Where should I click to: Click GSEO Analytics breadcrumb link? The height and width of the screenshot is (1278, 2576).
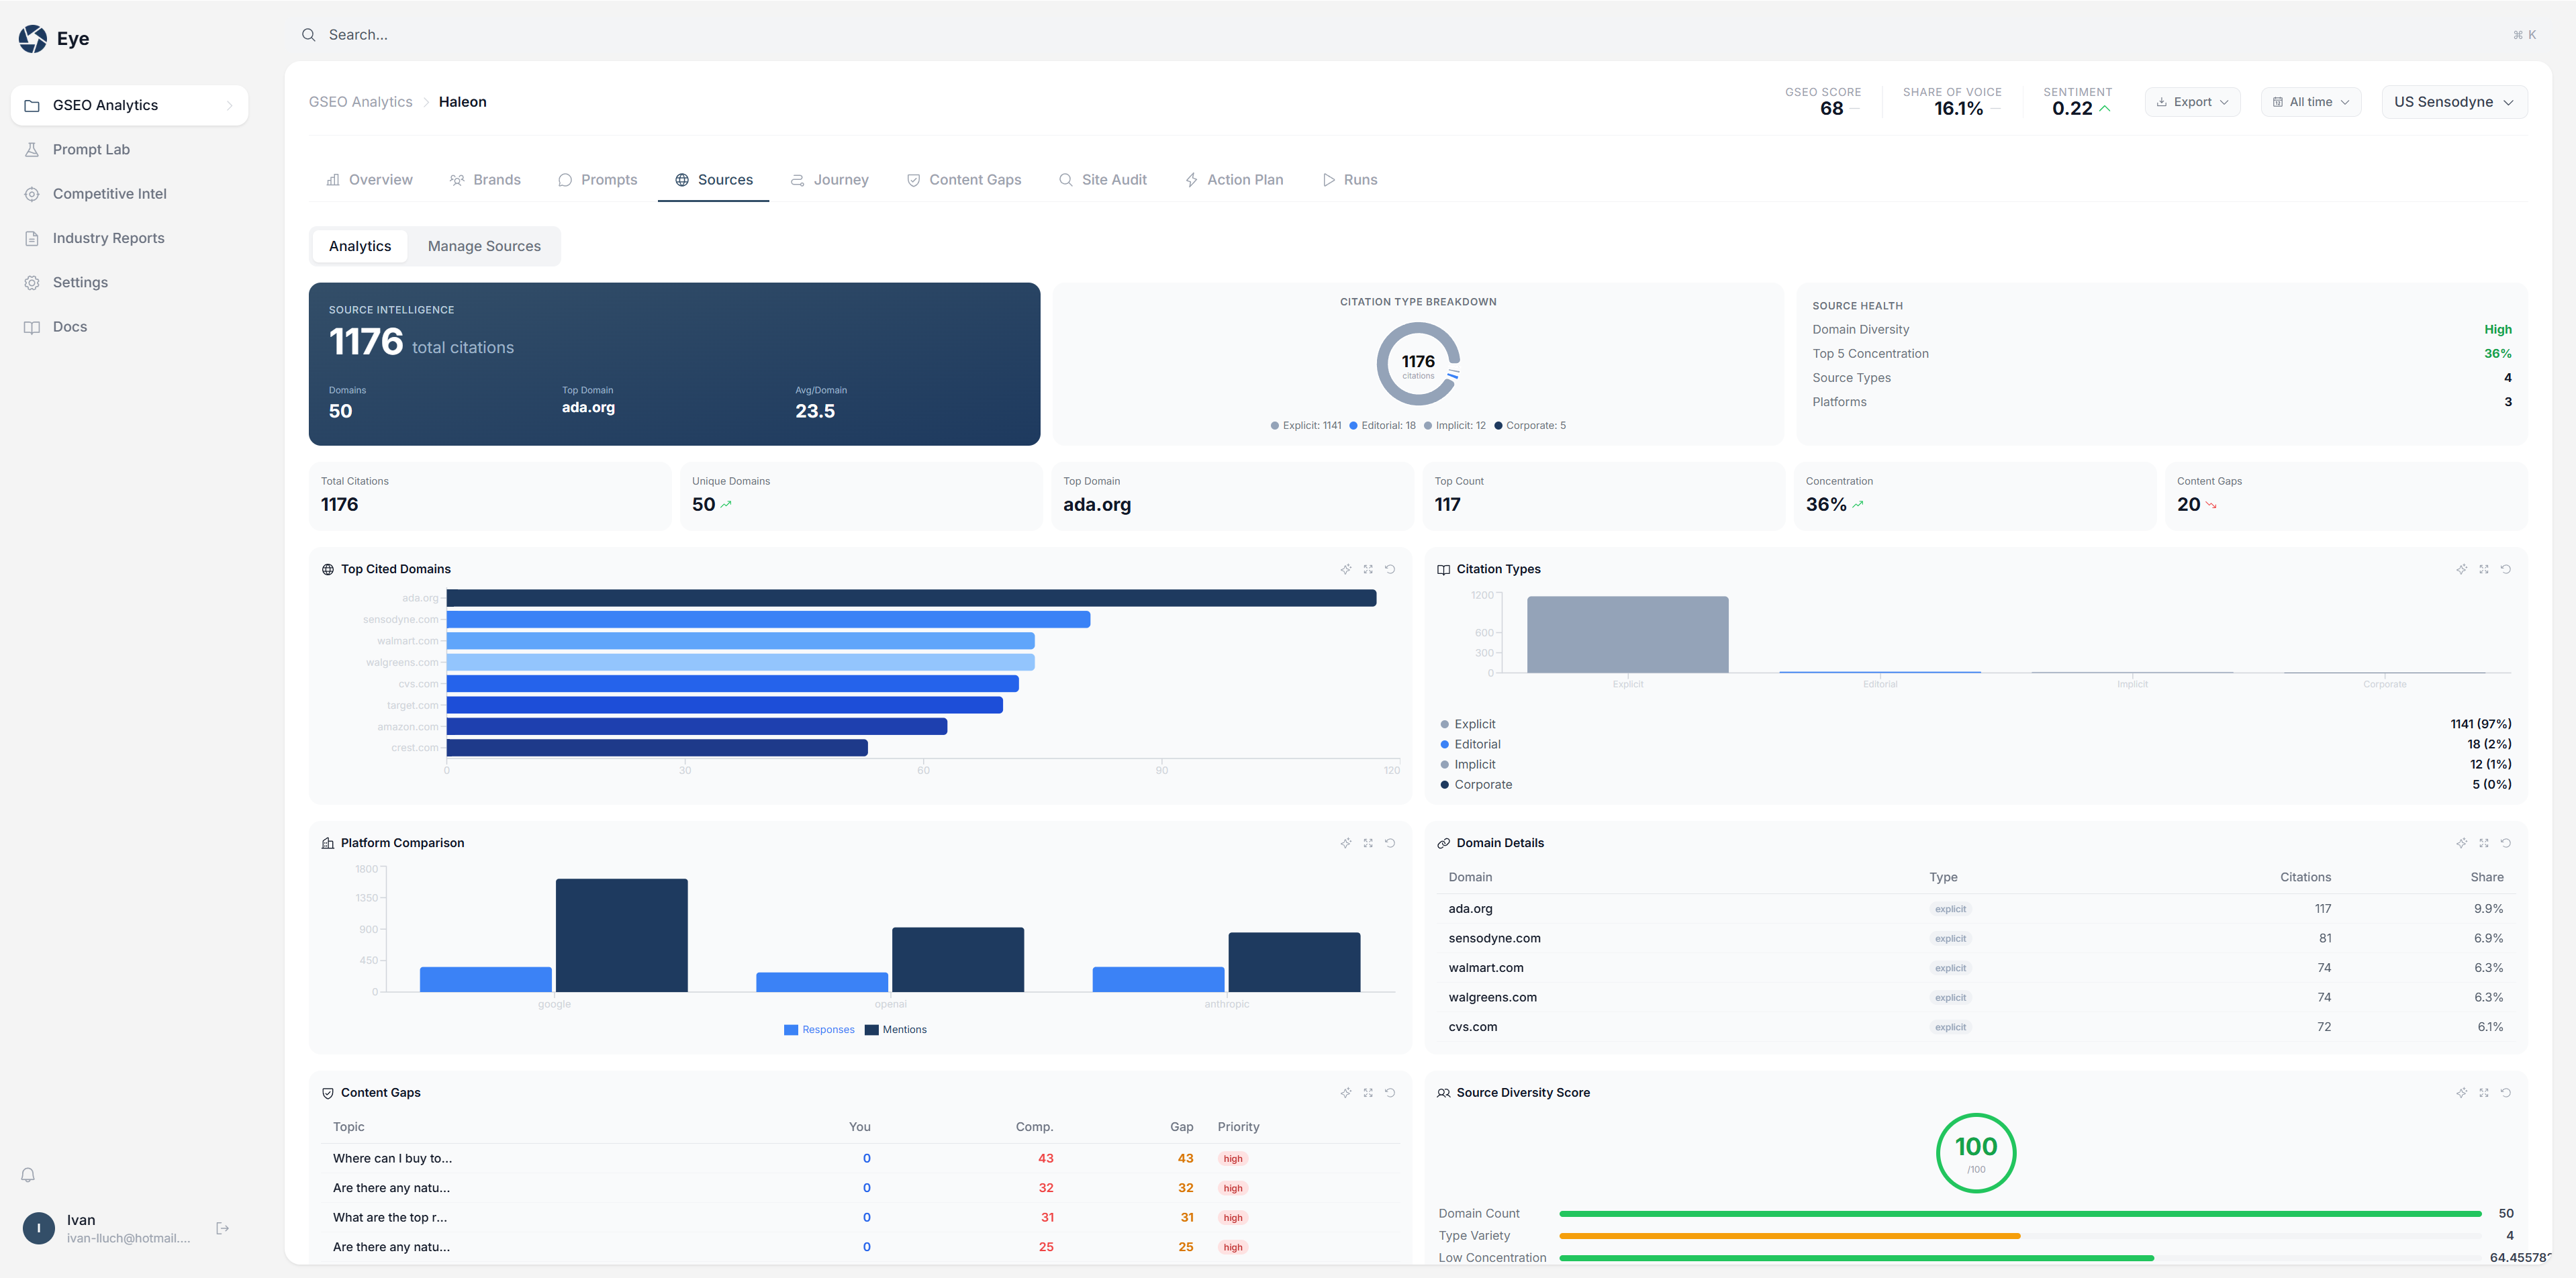point(360,102)
